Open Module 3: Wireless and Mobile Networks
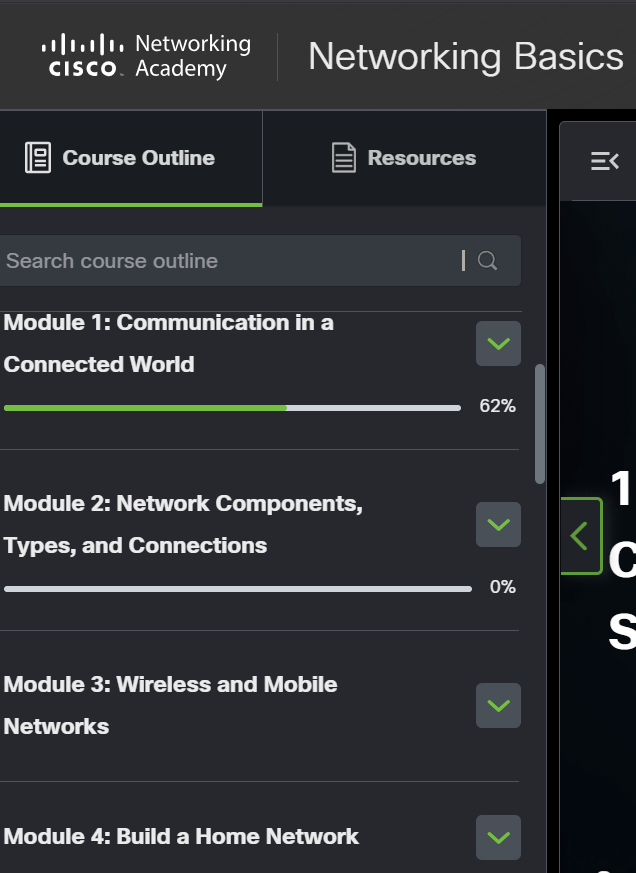The width and height of the screenshot is (636, 873). tap(170, 705)
